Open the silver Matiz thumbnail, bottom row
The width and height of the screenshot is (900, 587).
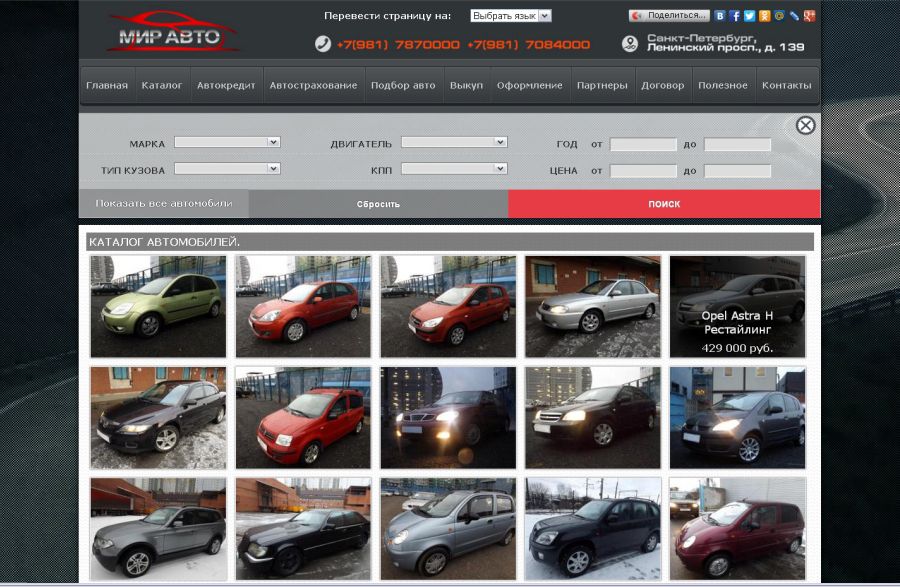click(448, 529)
